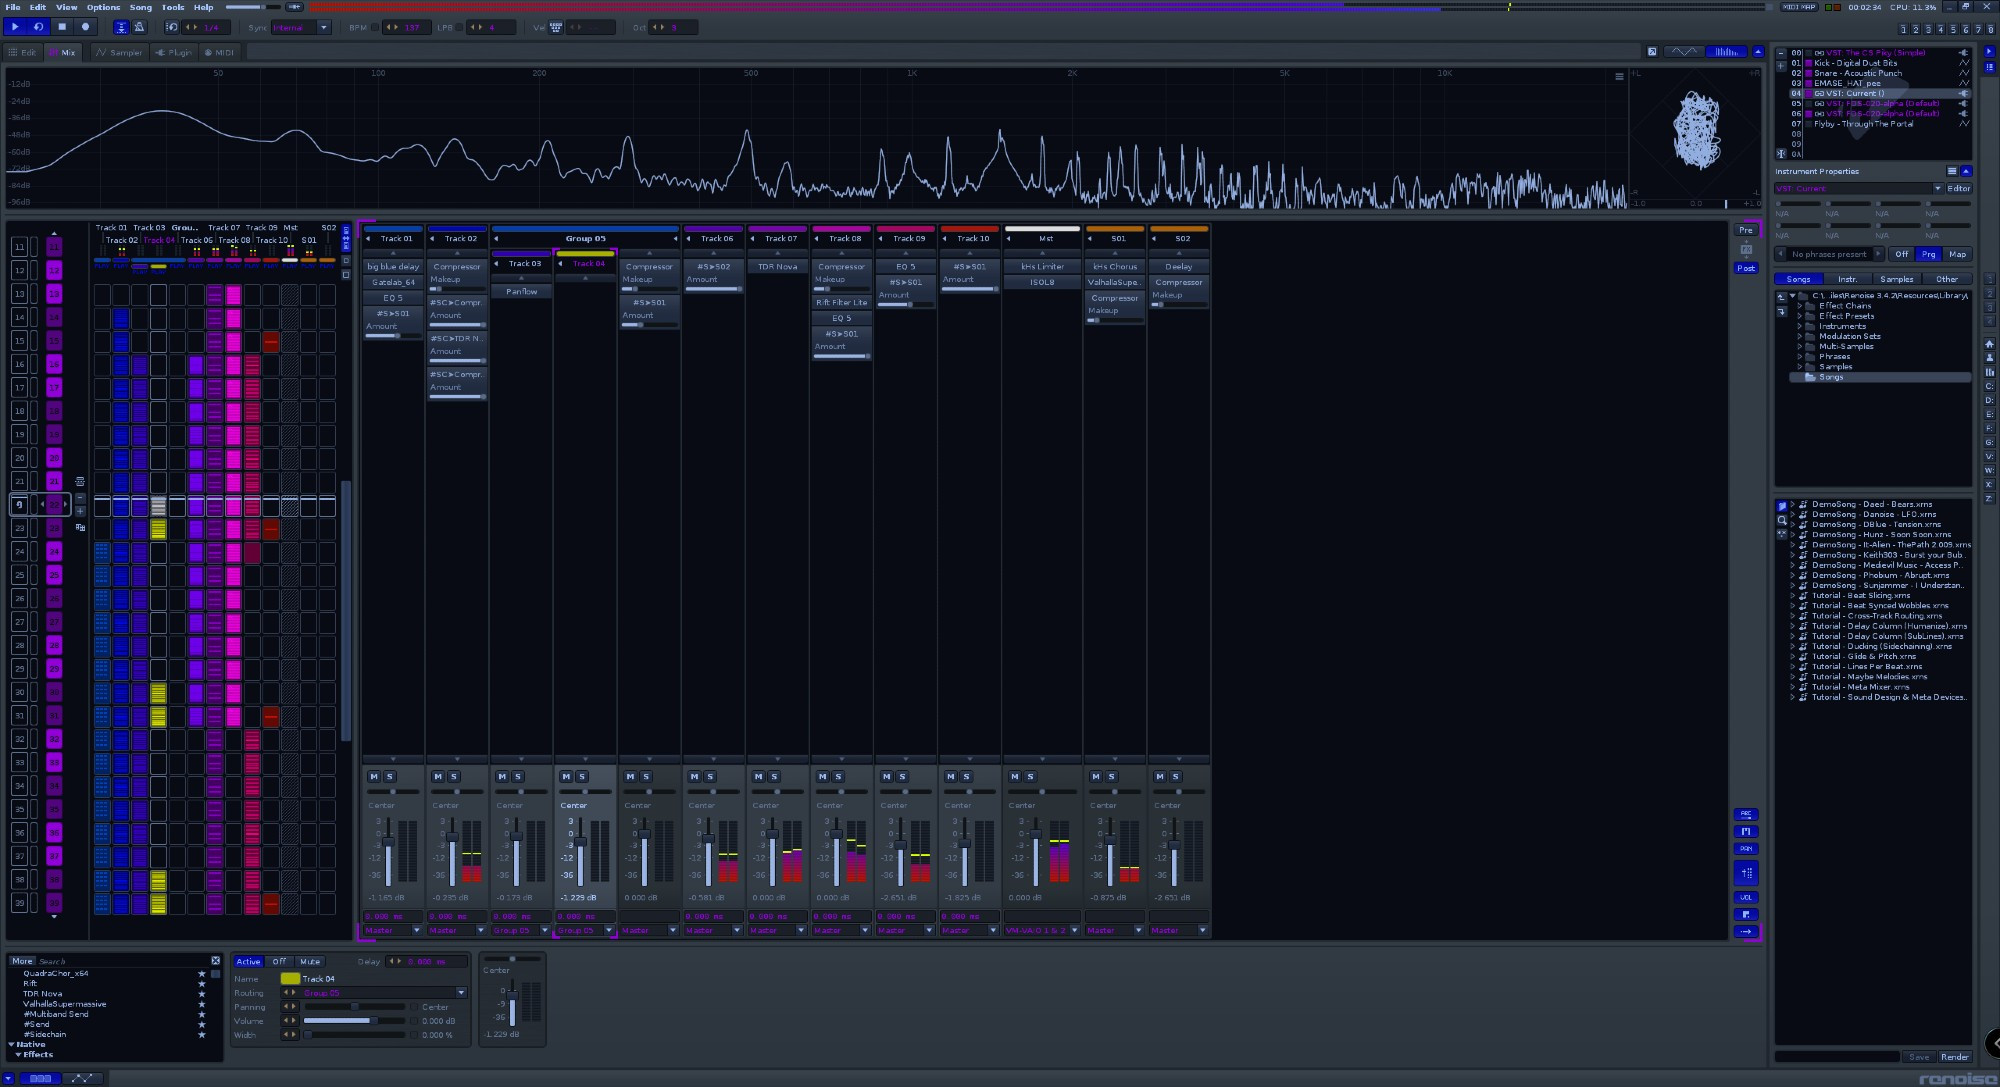Collapse the Native device category
This screenshot has width=2000, height=1087.
(11, 1044)
